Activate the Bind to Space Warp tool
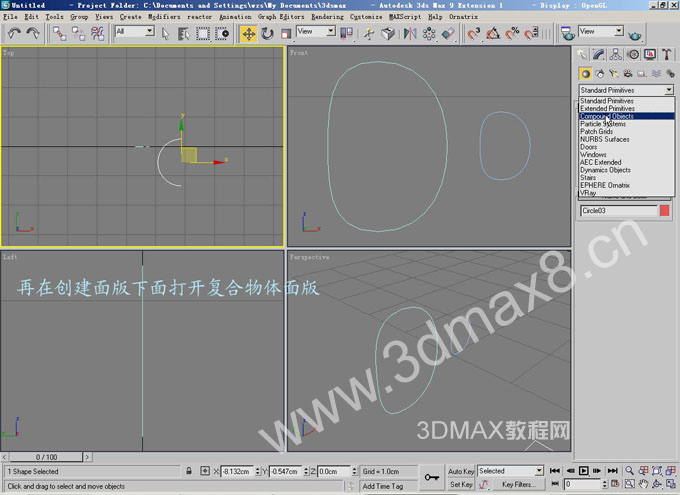Image resolution: width=680 pixels, height=495 pixels. click(98, 33)
